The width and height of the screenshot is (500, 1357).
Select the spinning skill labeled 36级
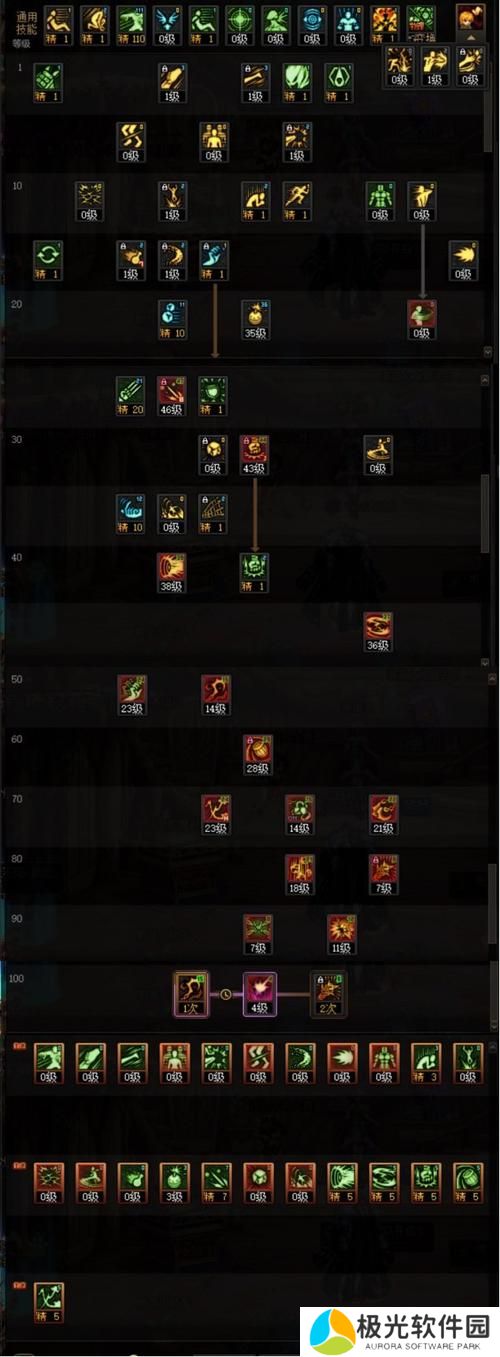[x=379, y=631]
